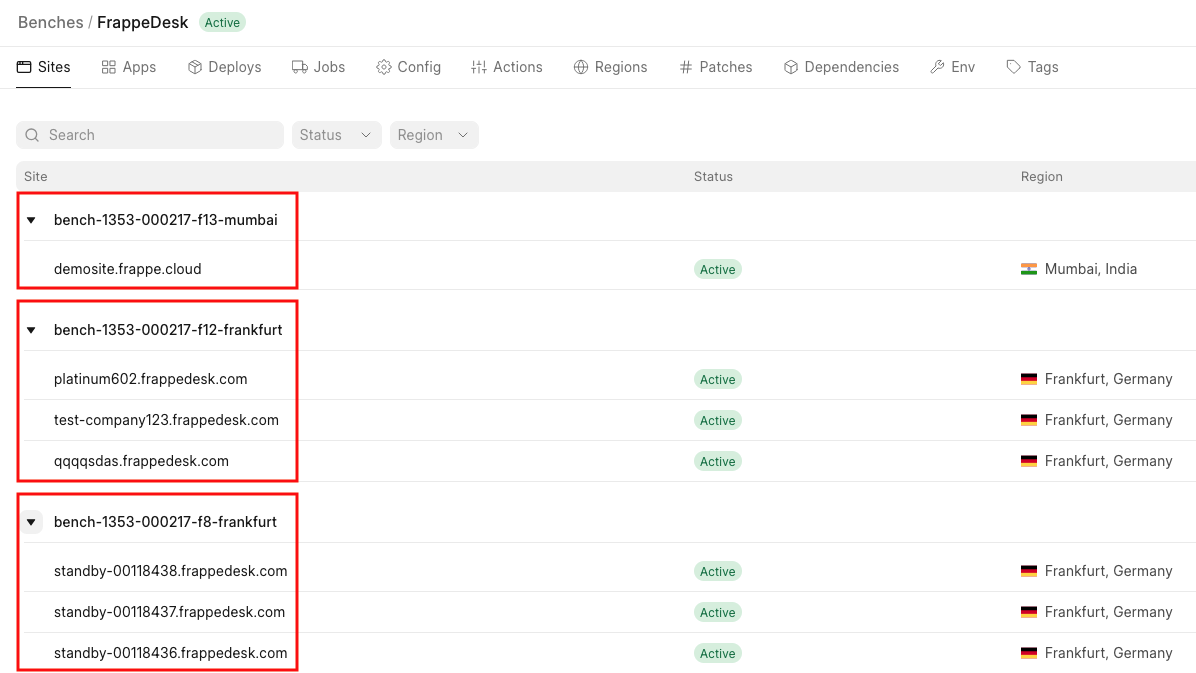Image resolution: width=1196 pixels, height=673 pixels.
Task: Click the Germany flag in the qqqqsdas row
Action: (x=1029, y=461)
